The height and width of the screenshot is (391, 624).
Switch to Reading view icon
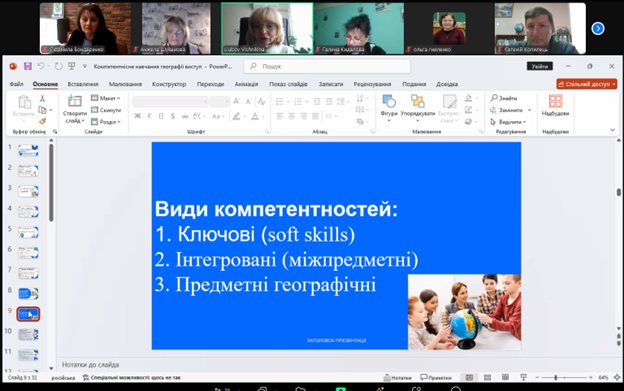(505, 377)
